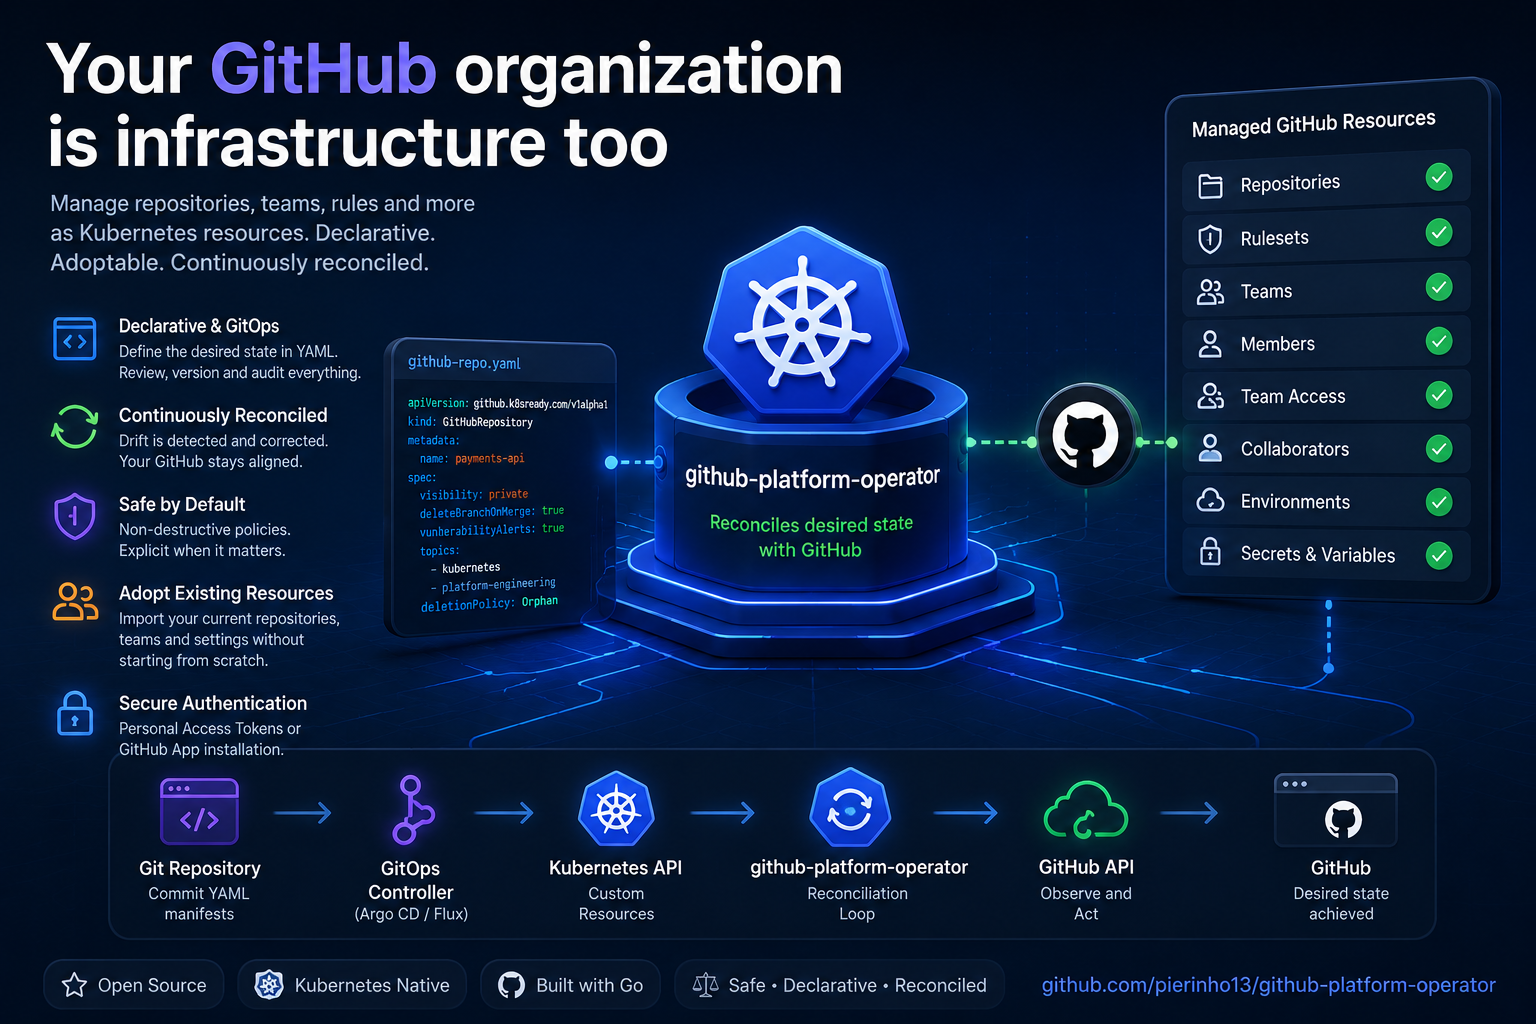The width and height of the screenshot is (1536, 1024).
Task: Toggle the green check next to Repositories
Action: [x=1439, y=178]
